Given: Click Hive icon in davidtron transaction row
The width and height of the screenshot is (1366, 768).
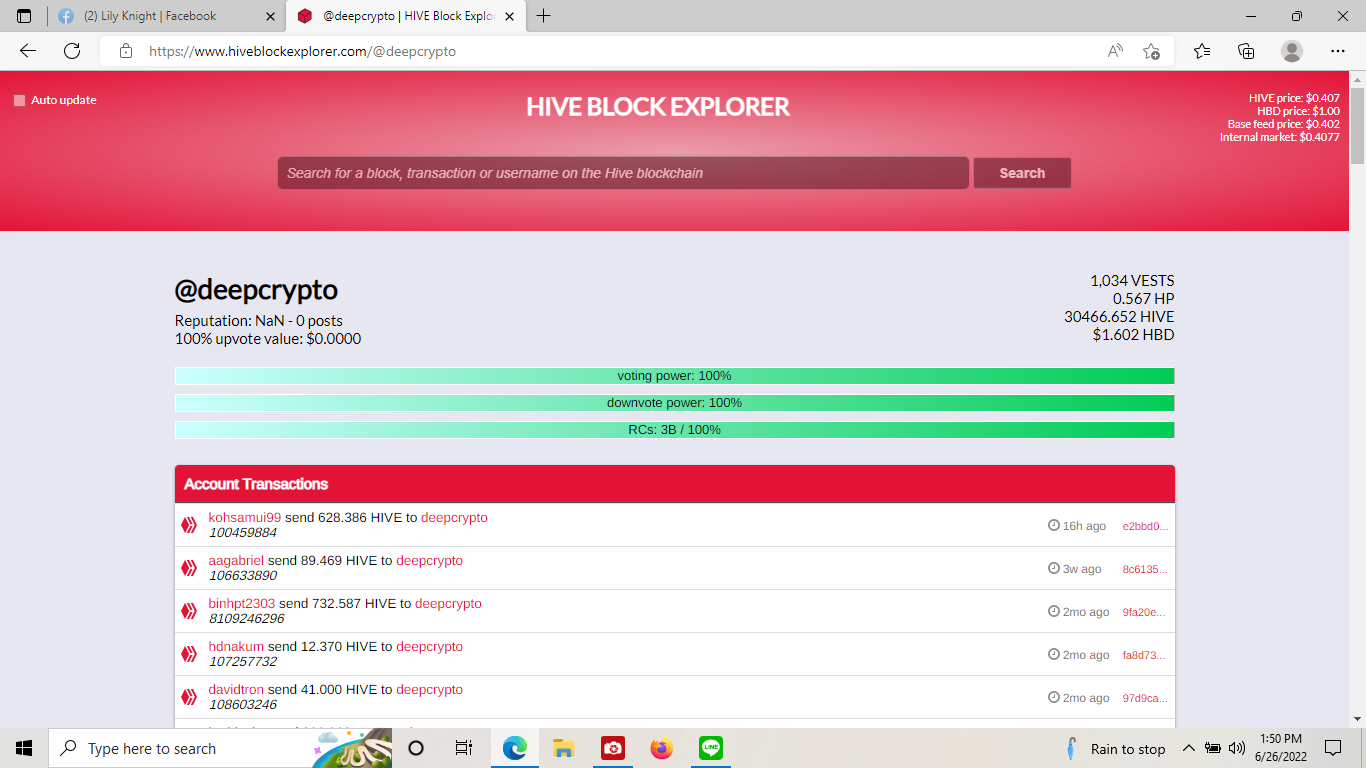Looking at the screenshot, I should 189,697.
